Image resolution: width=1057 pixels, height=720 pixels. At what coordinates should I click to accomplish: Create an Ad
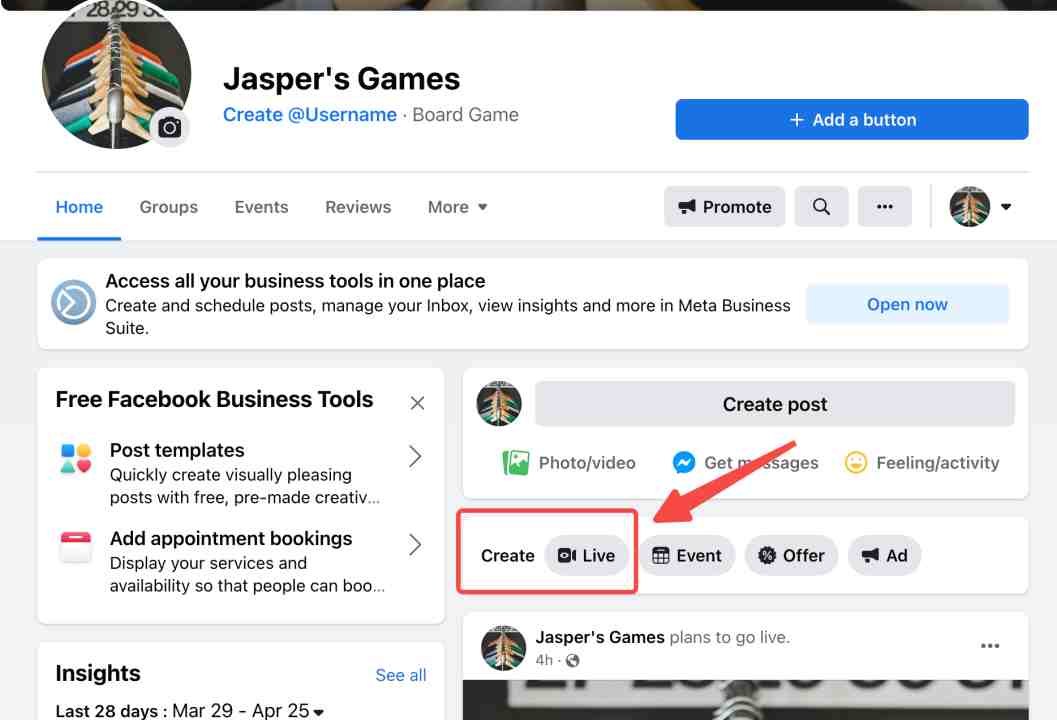[884, 556]
